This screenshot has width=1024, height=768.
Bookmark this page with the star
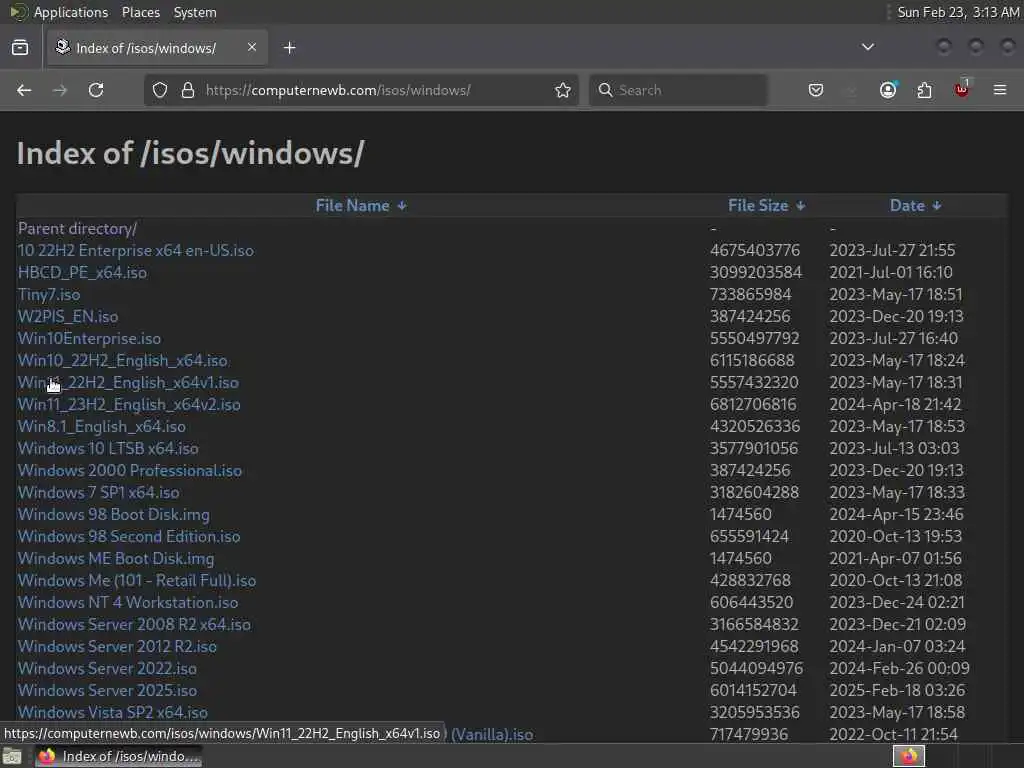pyautogui.click(x=563, y=90)
